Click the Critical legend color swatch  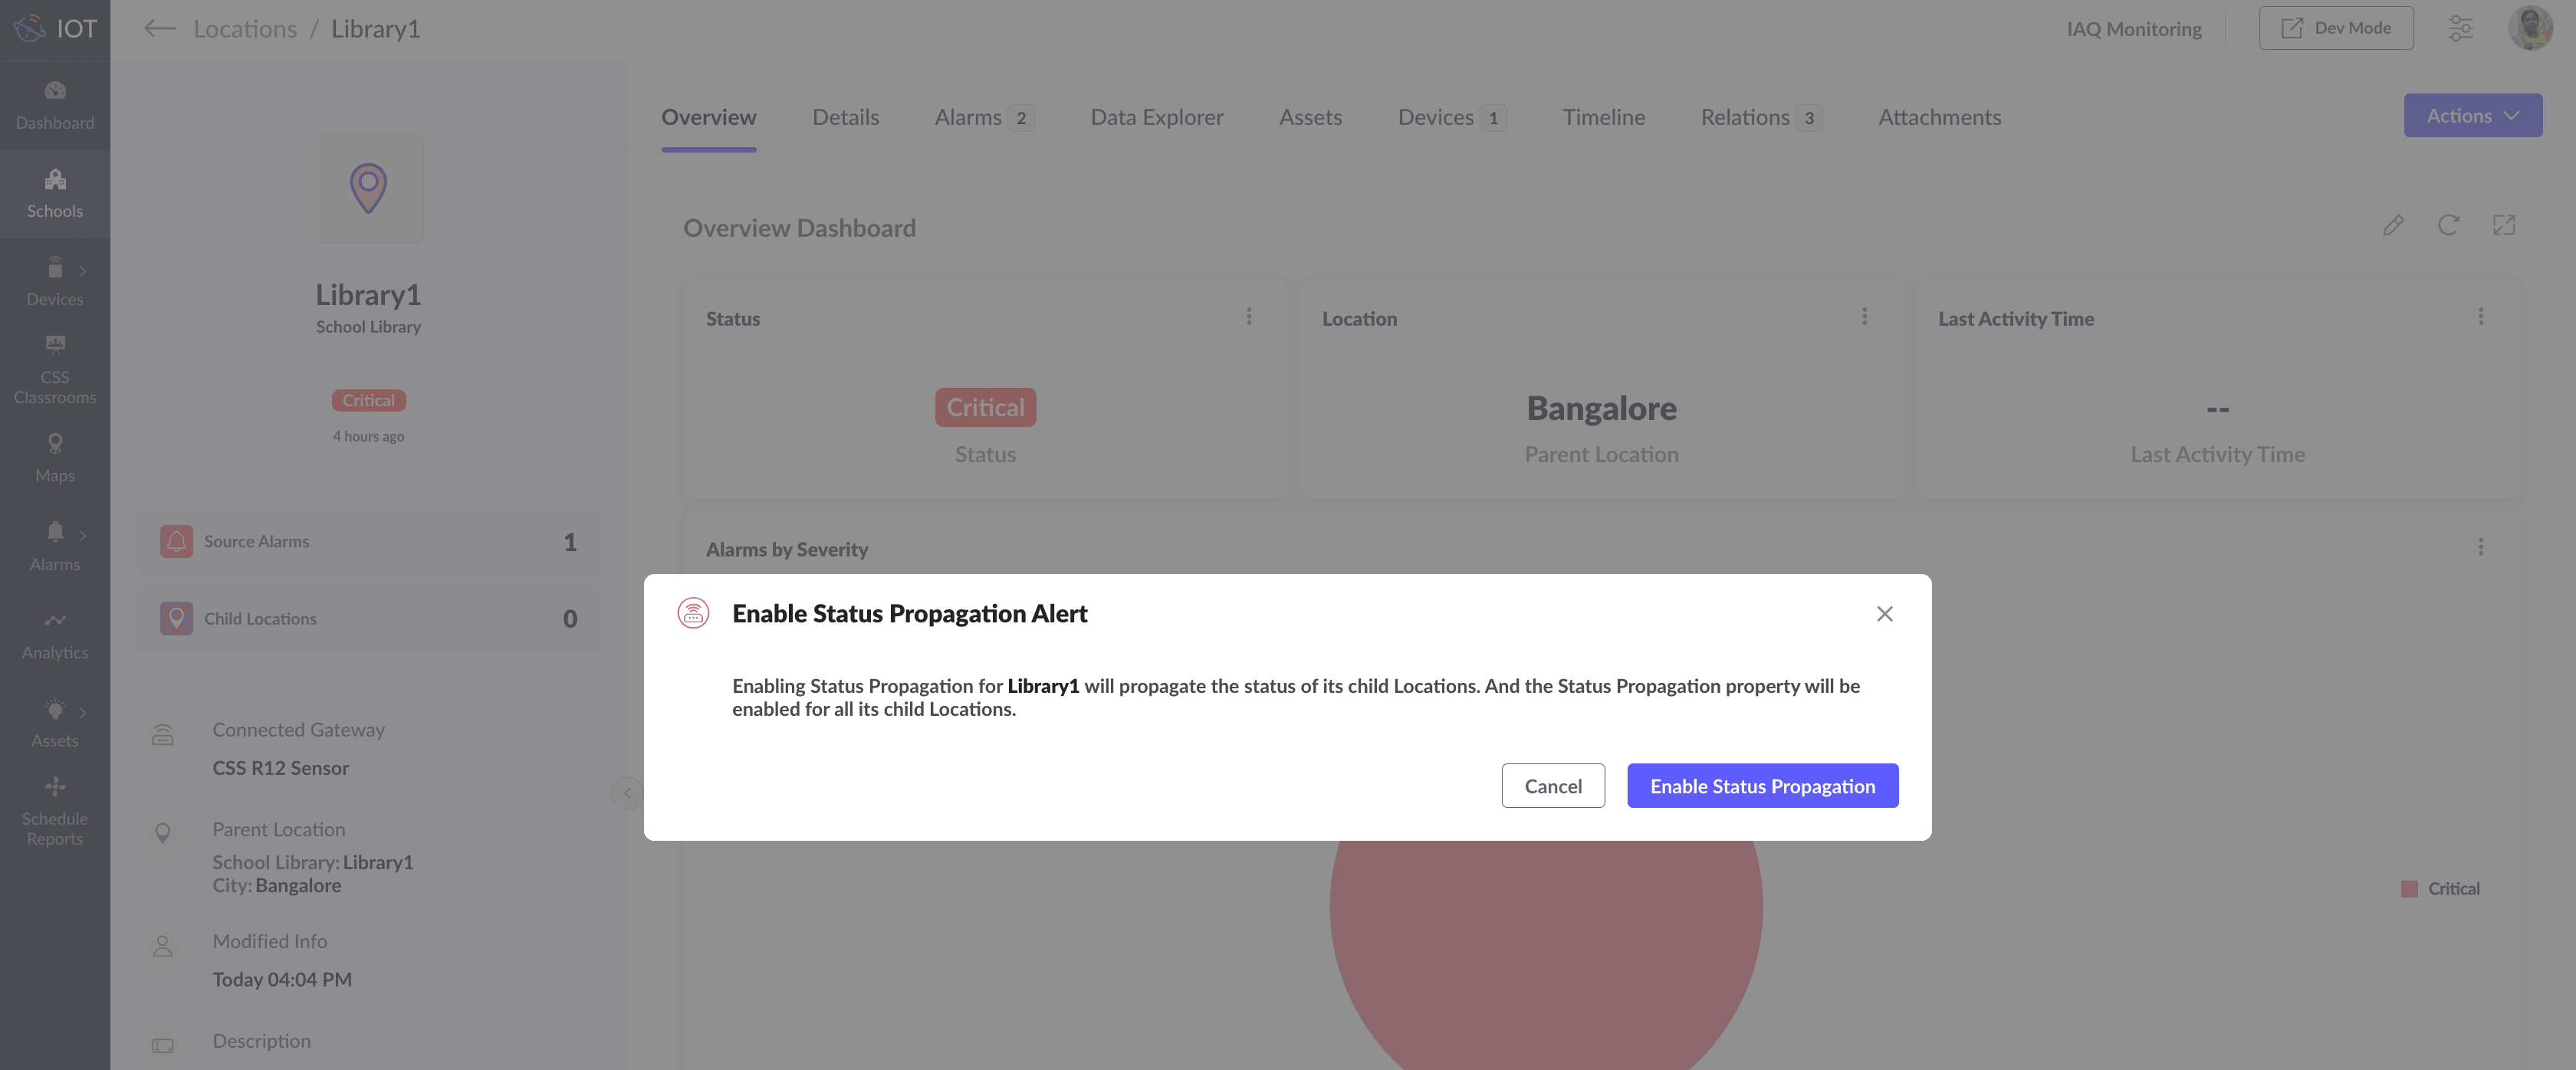[2409, 889]
